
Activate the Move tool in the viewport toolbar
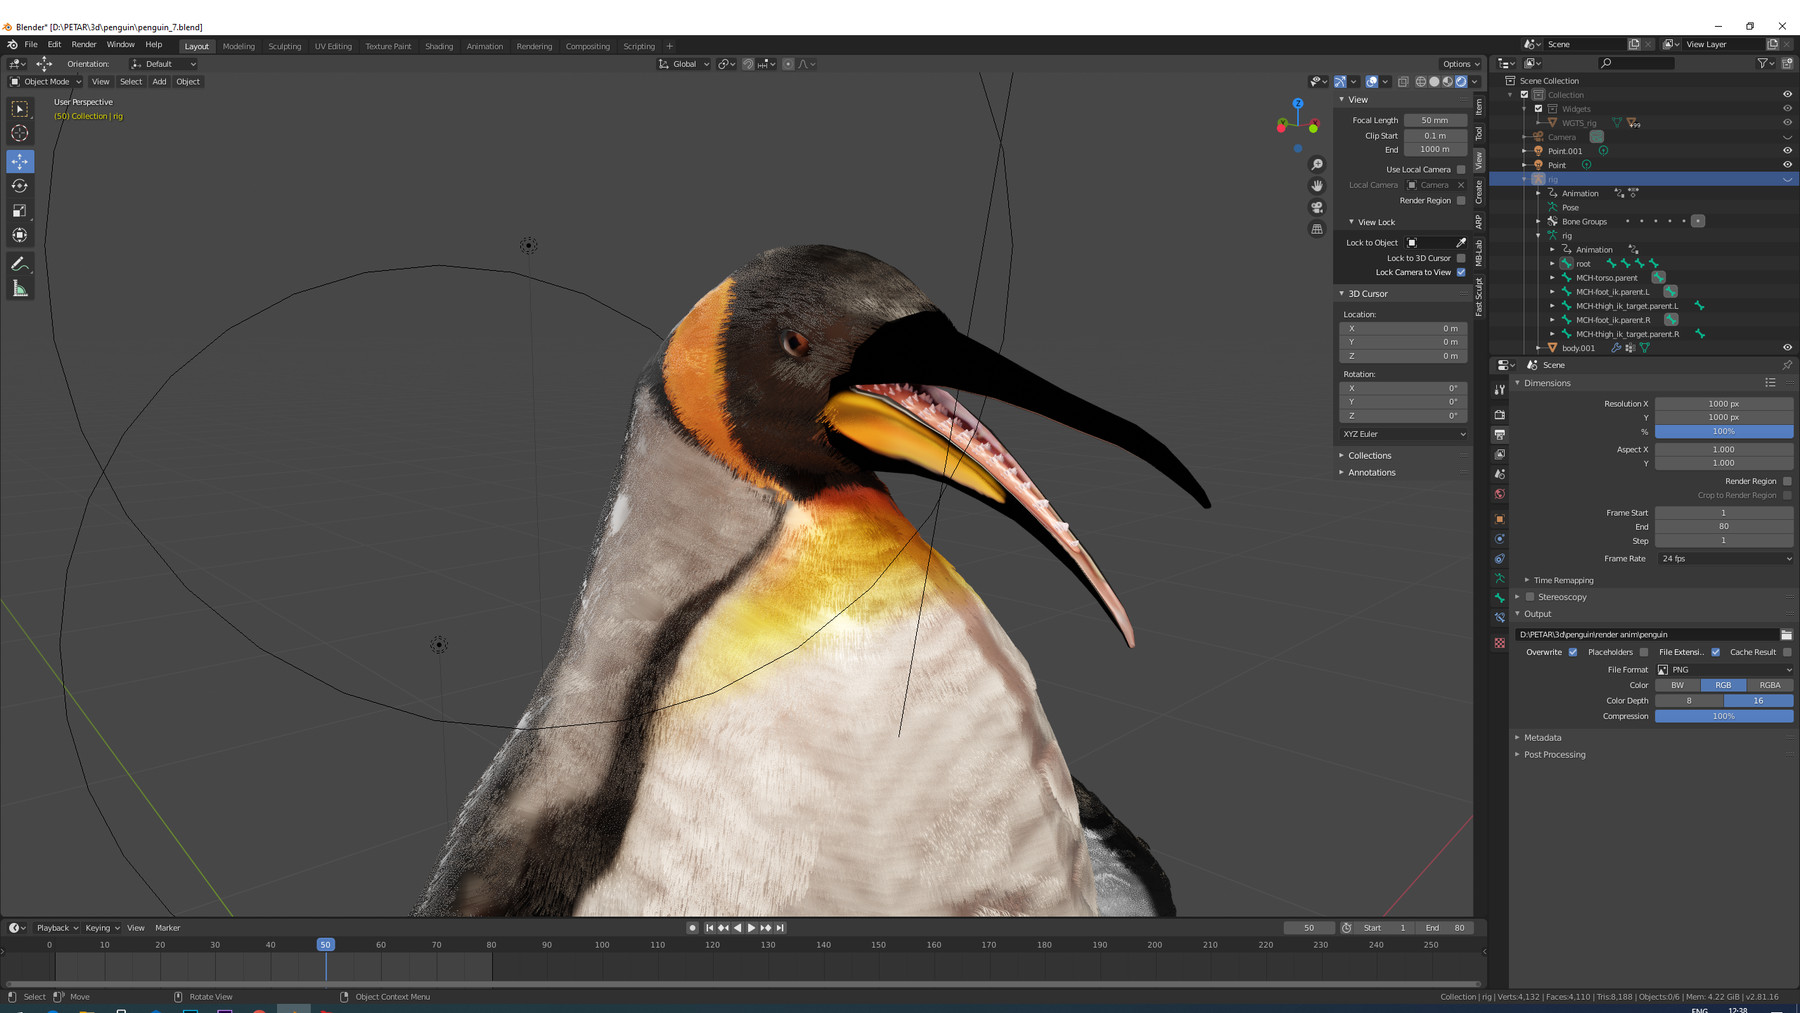pyautogui.click(x=20, y=161)
